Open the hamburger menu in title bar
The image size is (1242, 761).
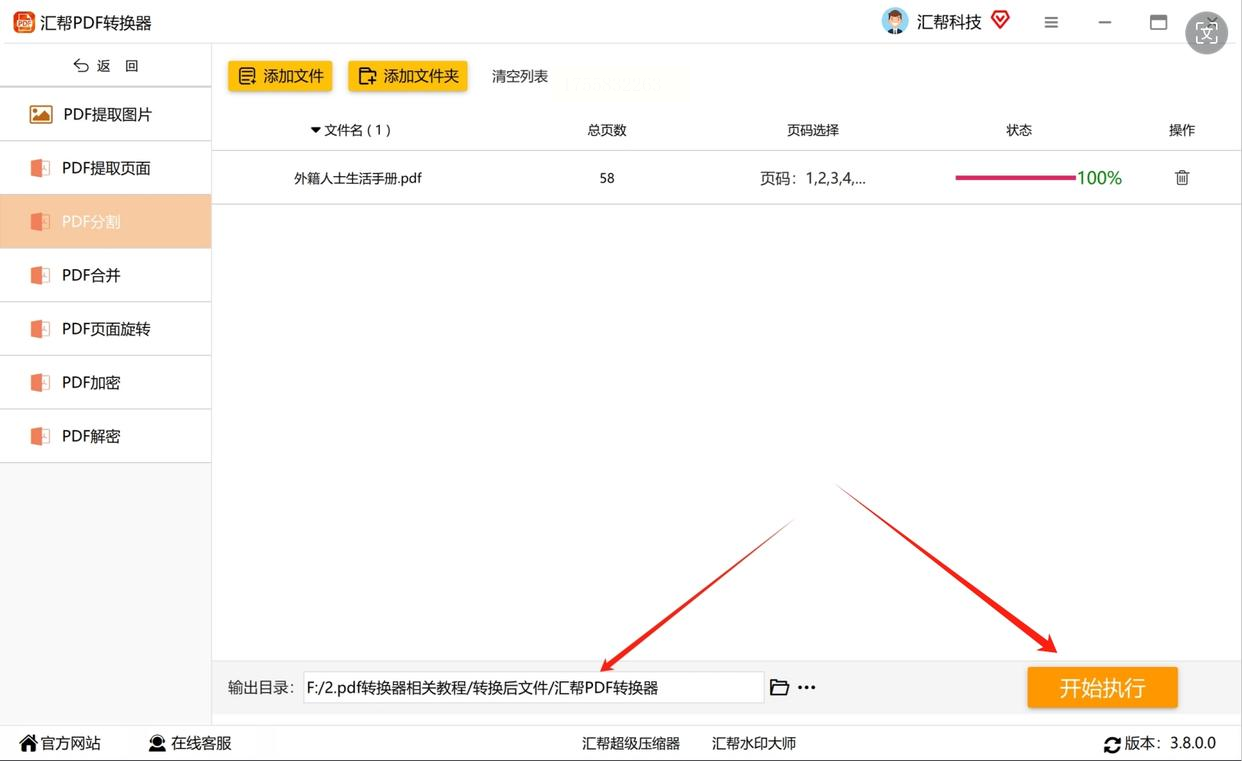[1051, 22]
